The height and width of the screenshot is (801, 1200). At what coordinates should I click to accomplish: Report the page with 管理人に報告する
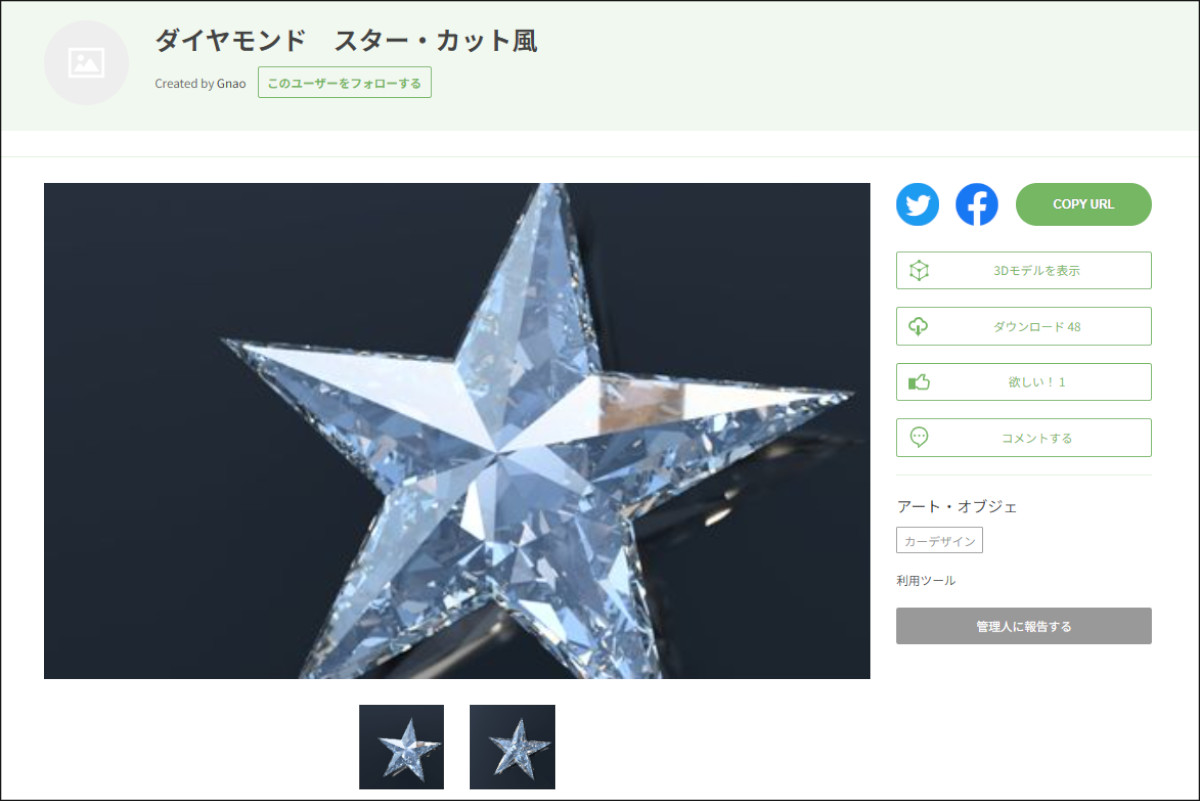pos(1024,626)
